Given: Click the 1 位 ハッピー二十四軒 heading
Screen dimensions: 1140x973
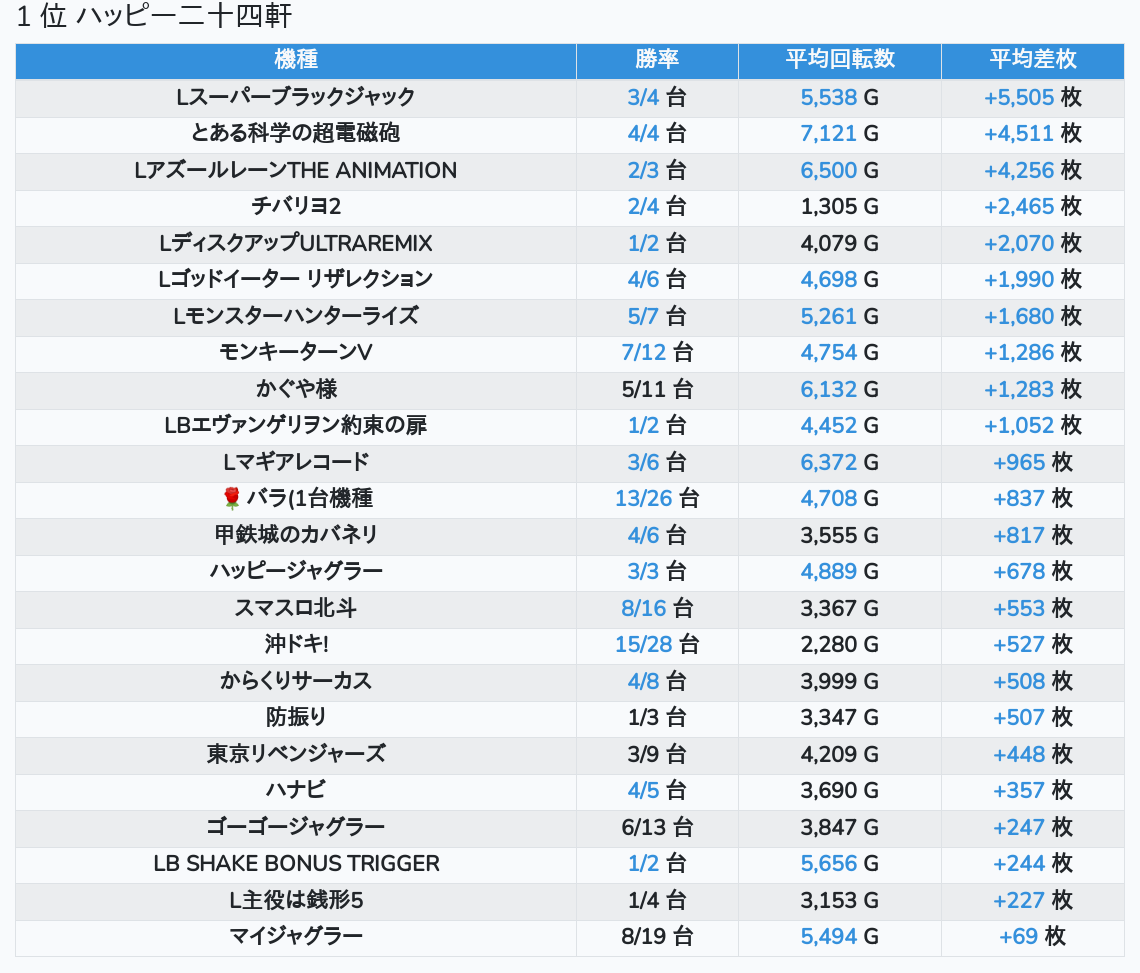Looking at the screenshot, I should tap(154, 17).
